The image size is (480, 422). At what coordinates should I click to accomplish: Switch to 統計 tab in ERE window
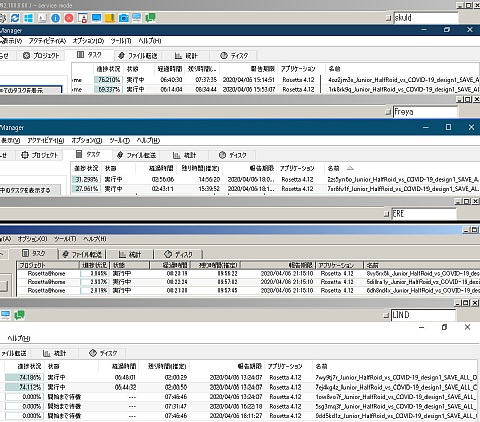[x=130, y=255]
